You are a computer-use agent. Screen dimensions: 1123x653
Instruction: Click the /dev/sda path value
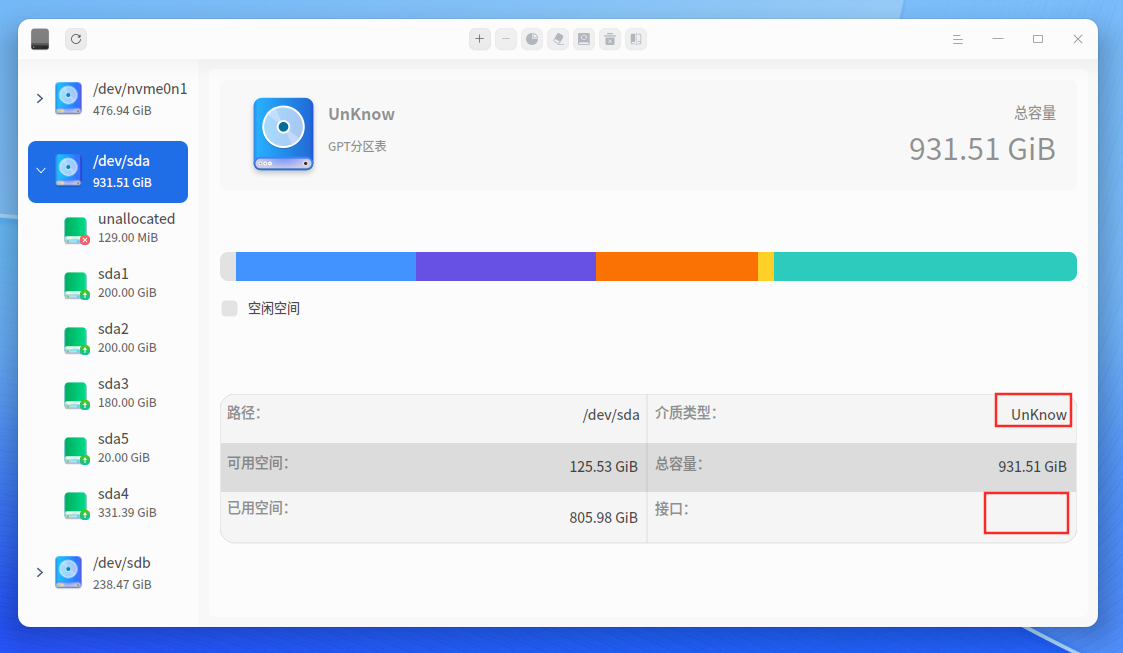[x=611, y=415]
